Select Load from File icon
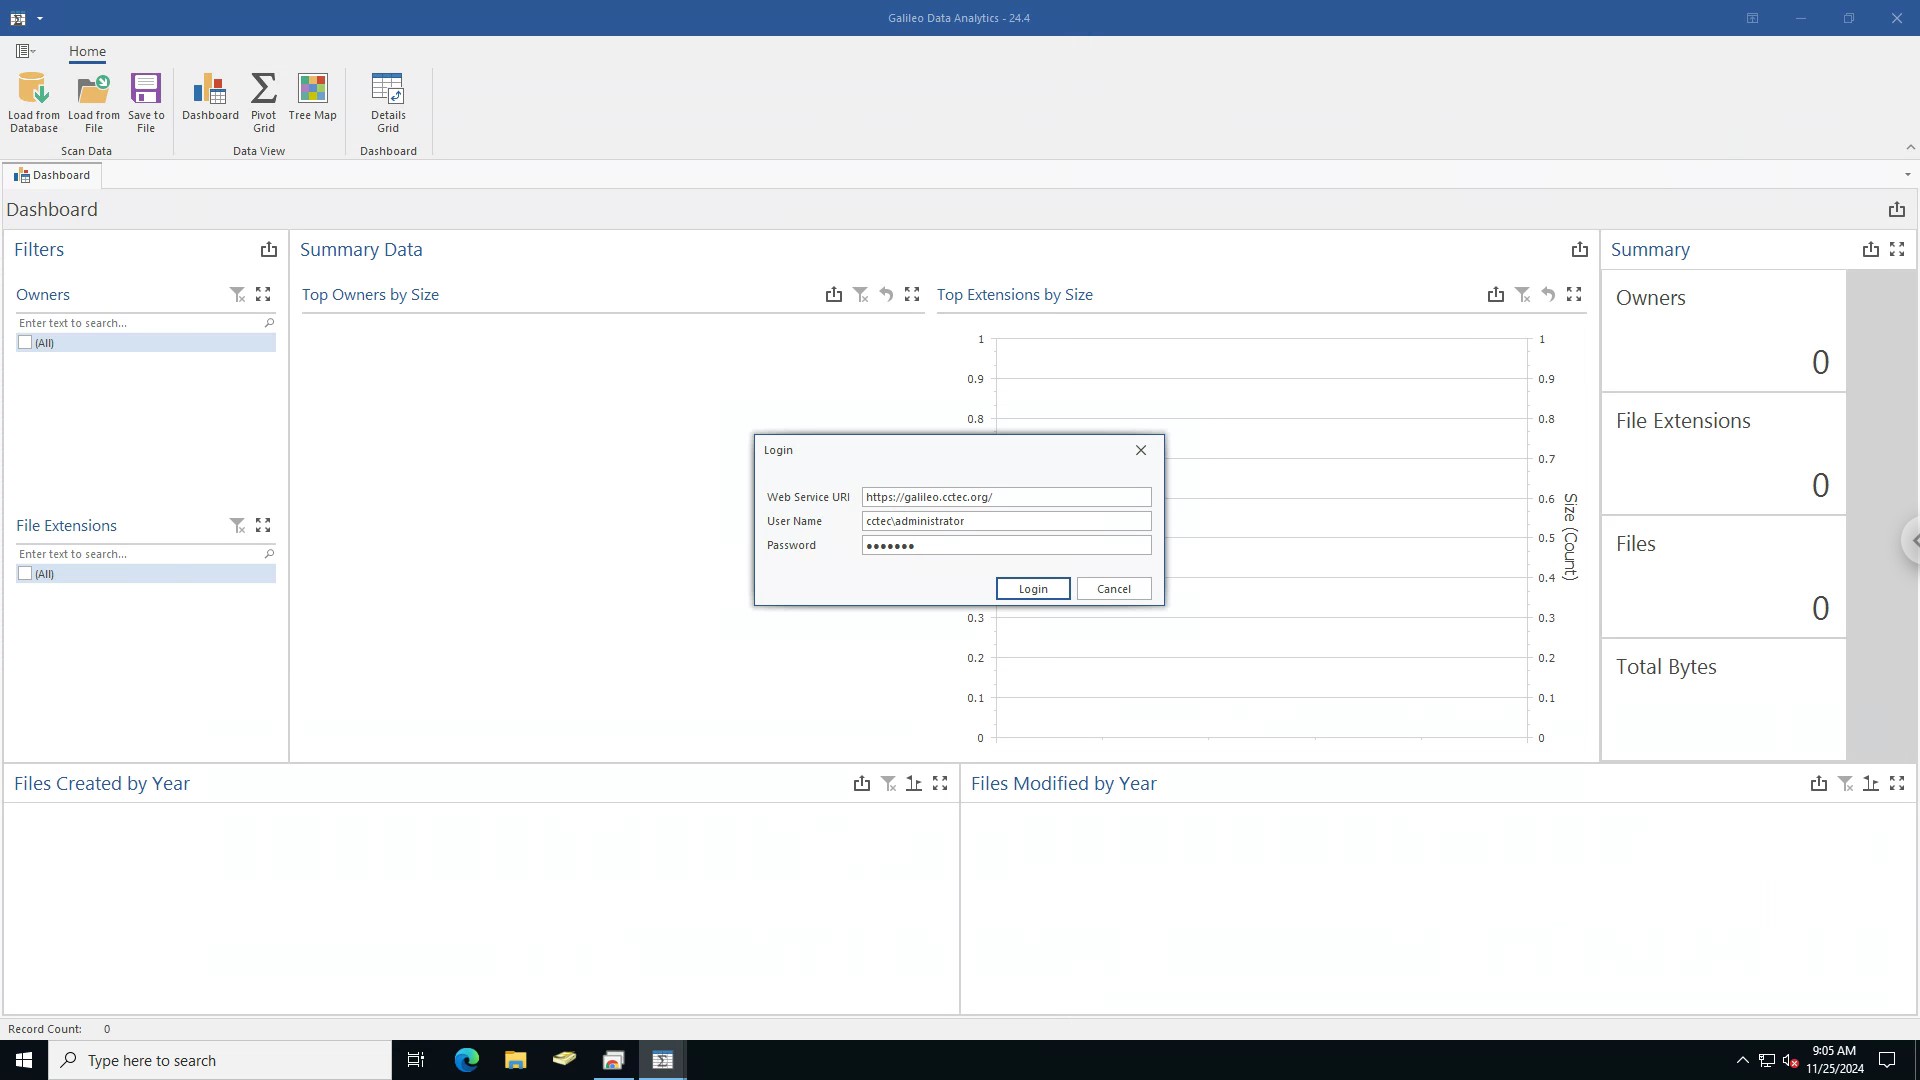 coord(93,102)
